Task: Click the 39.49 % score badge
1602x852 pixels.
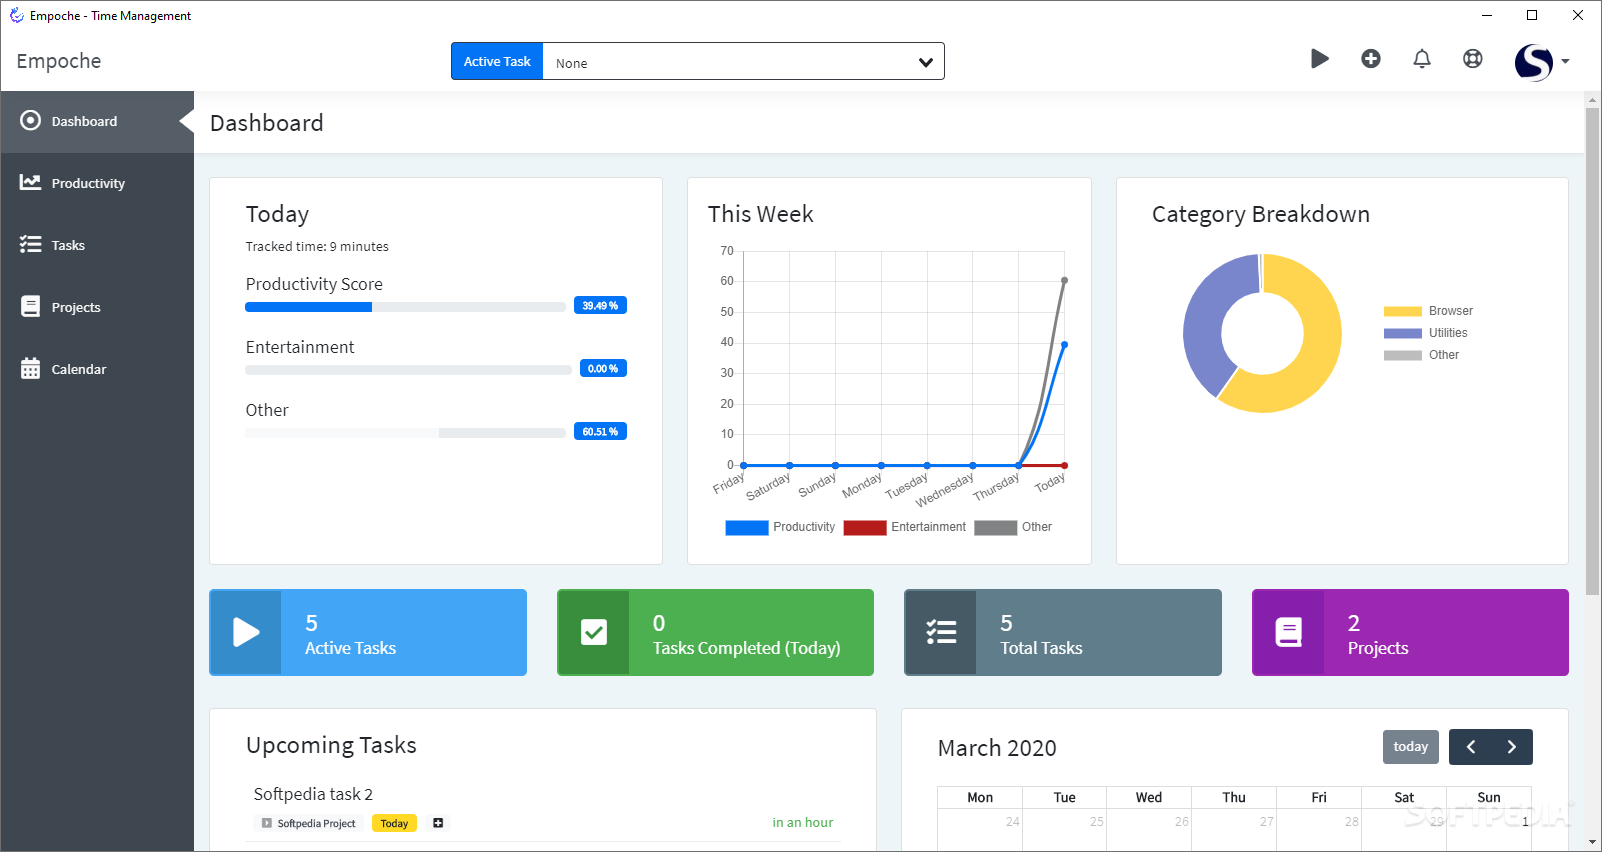Action: point(600,306)
